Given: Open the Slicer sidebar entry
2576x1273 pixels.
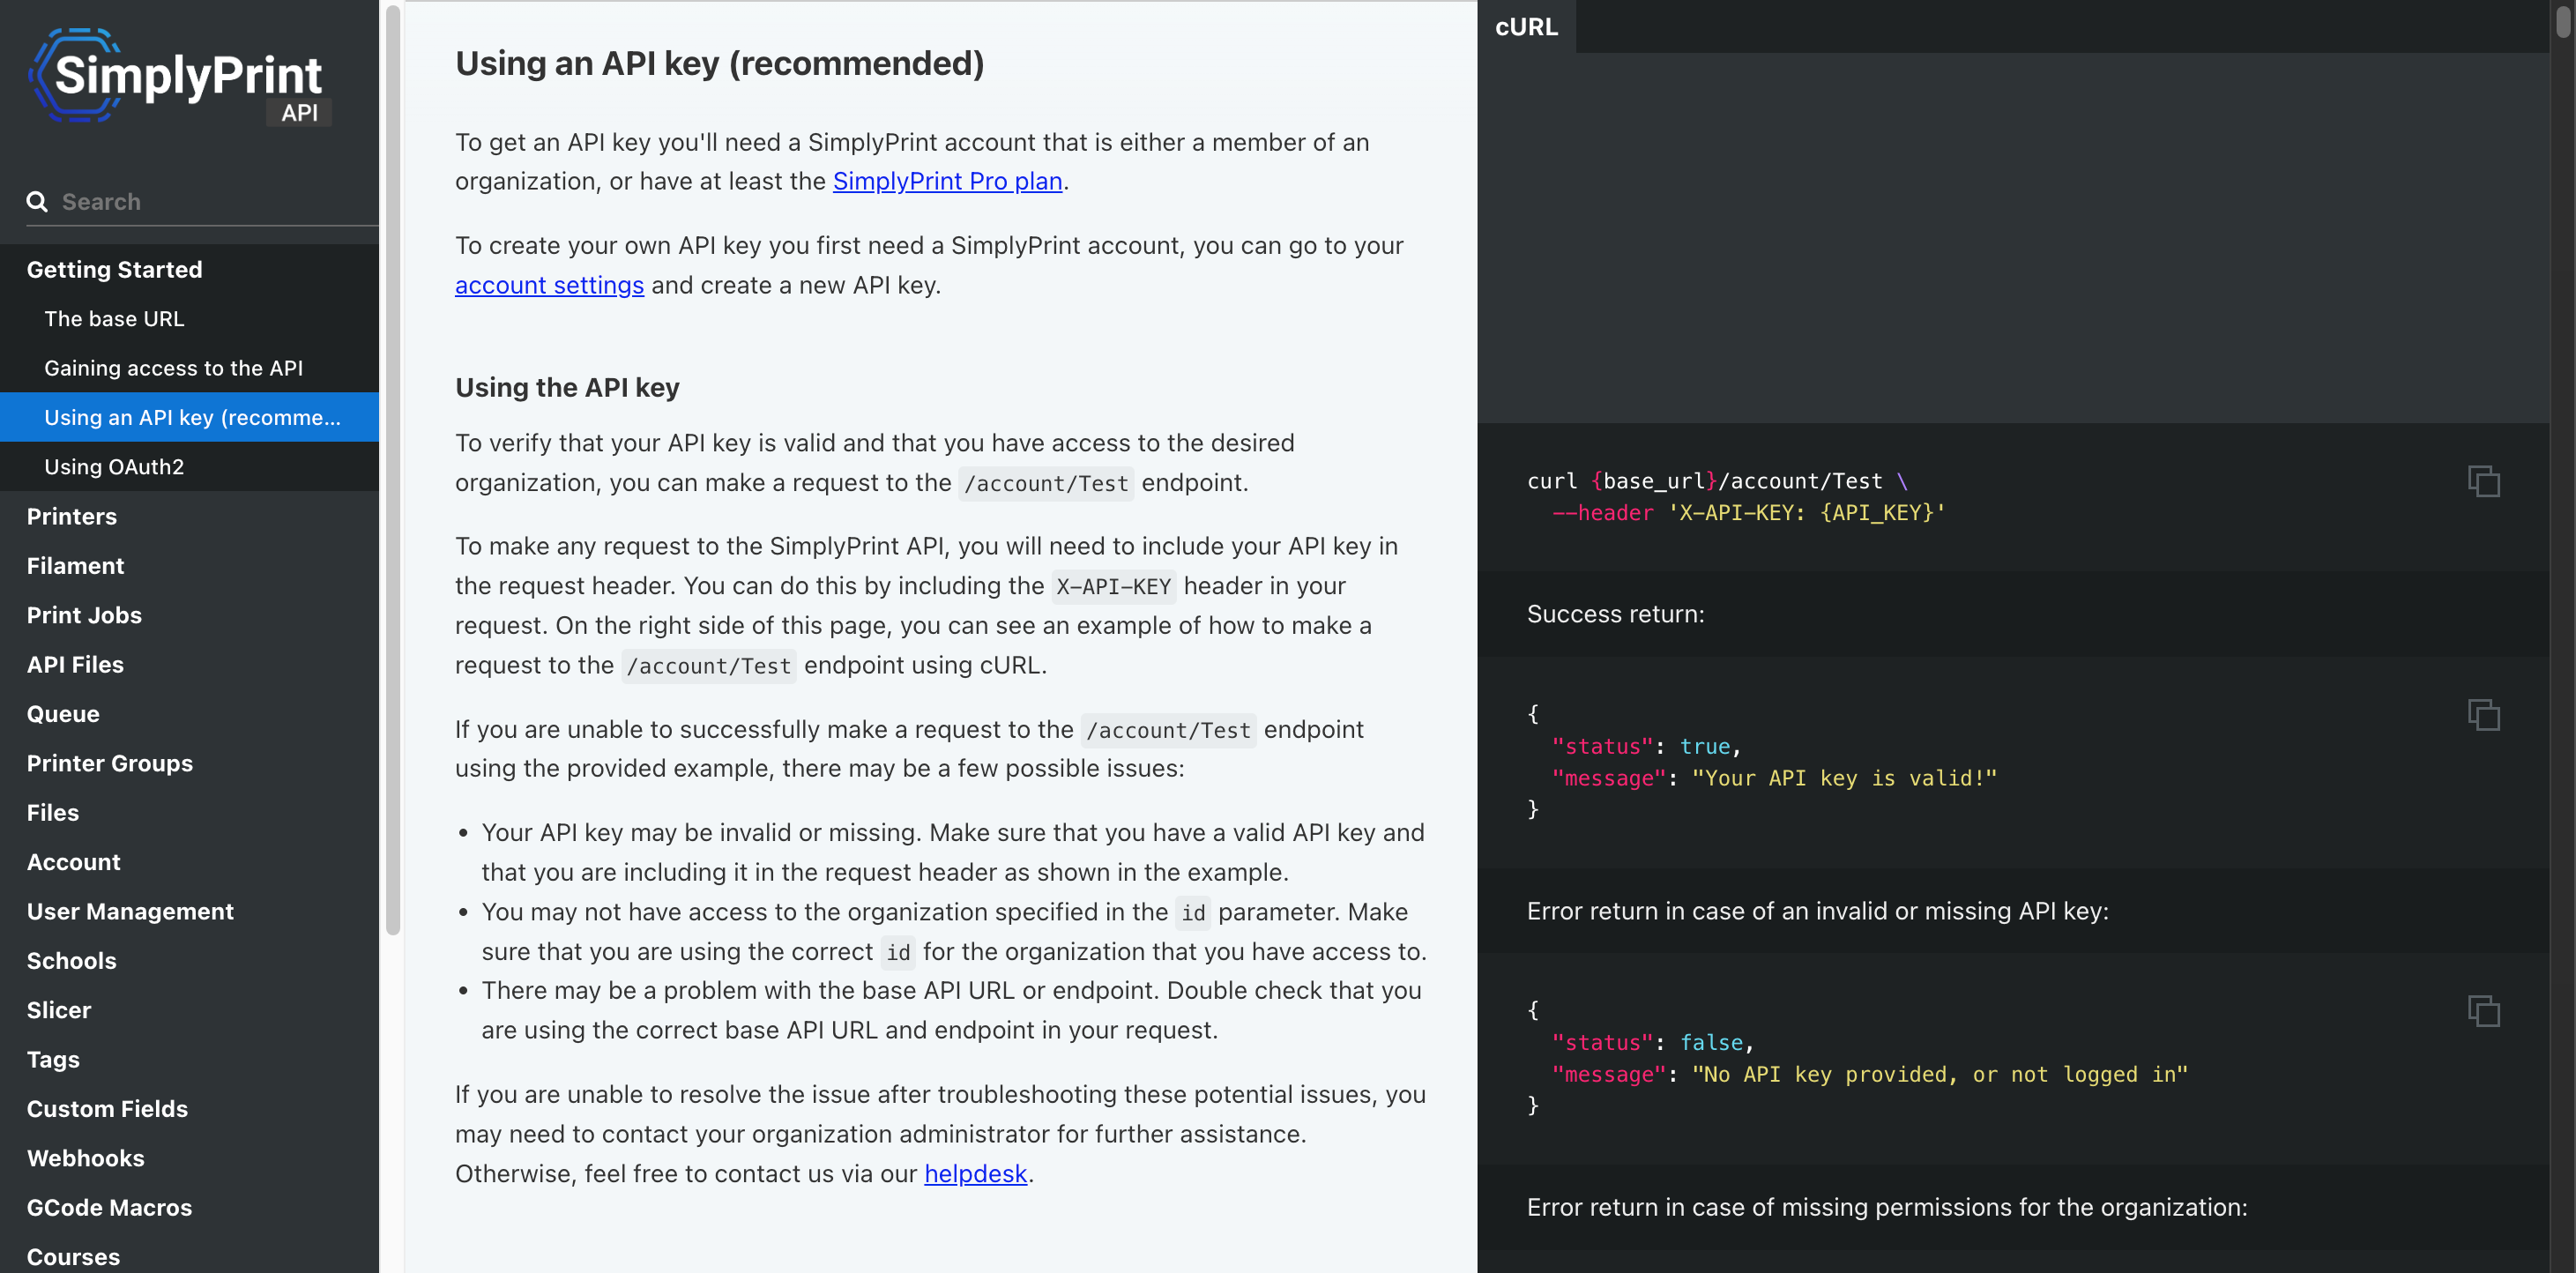Looking at the screenshot, I should click(x=189, y=1010).
